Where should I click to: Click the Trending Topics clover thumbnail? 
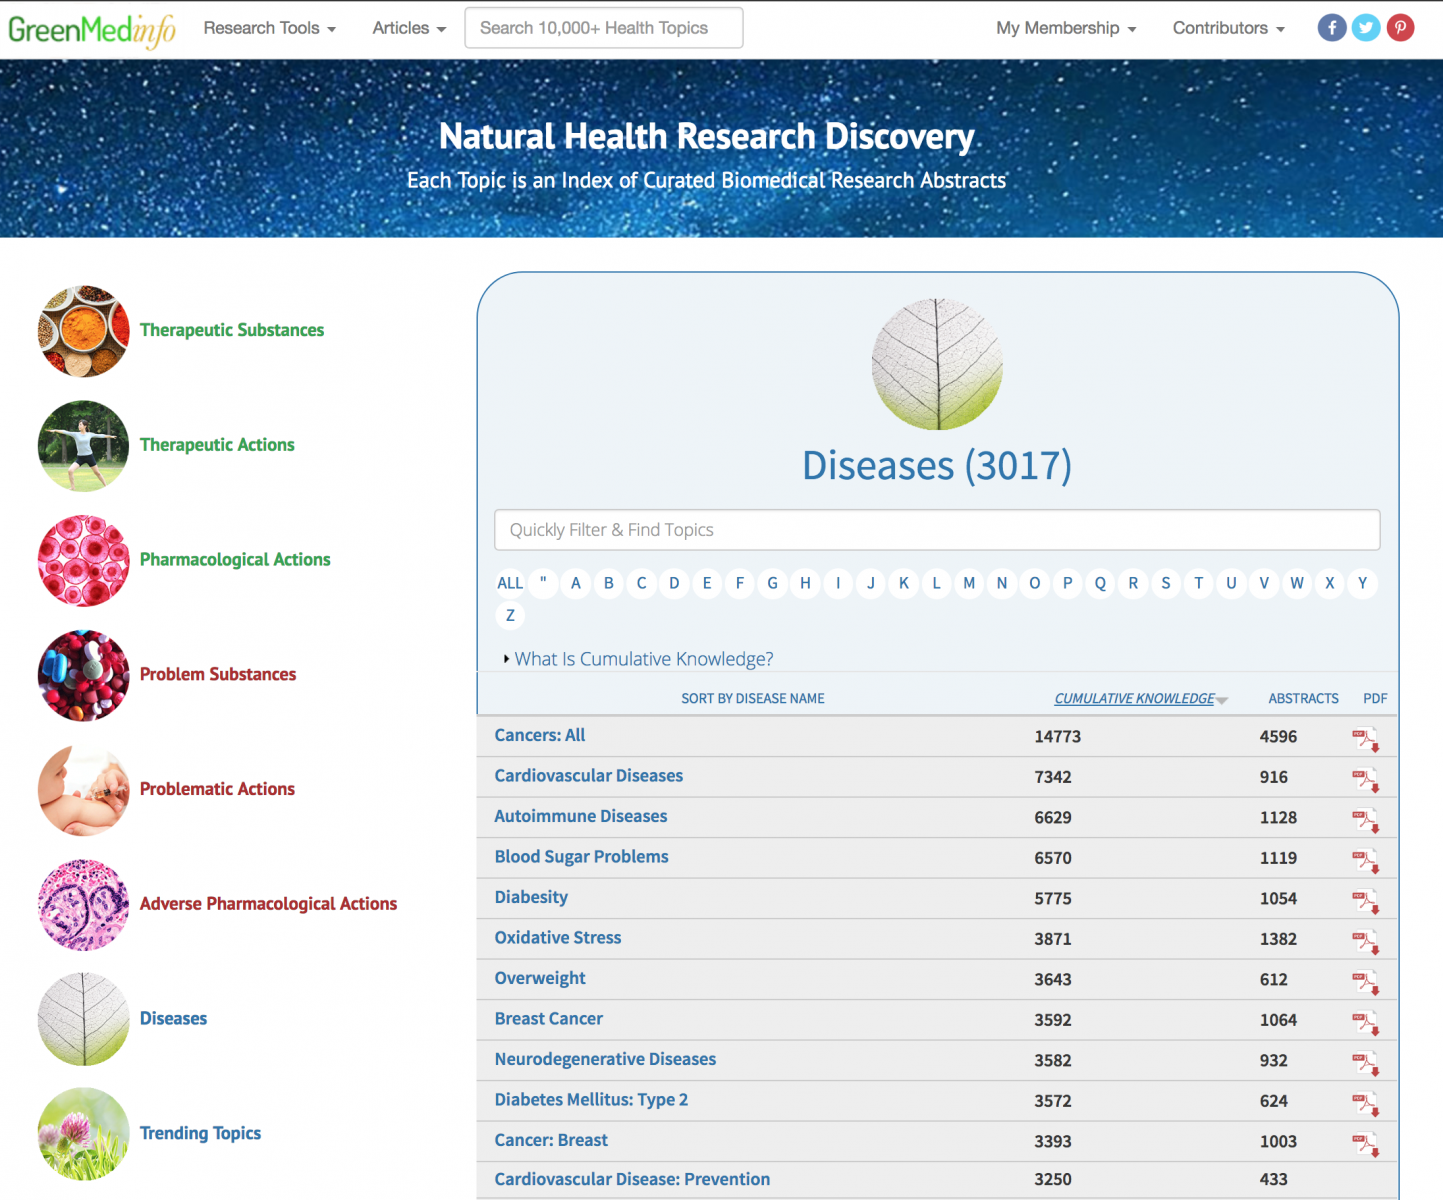coord(84,1134)
